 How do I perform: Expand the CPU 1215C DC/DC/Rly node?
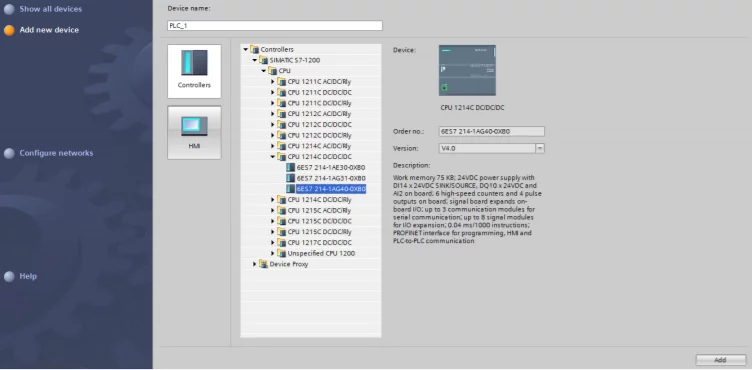click(x=273, y=232)
